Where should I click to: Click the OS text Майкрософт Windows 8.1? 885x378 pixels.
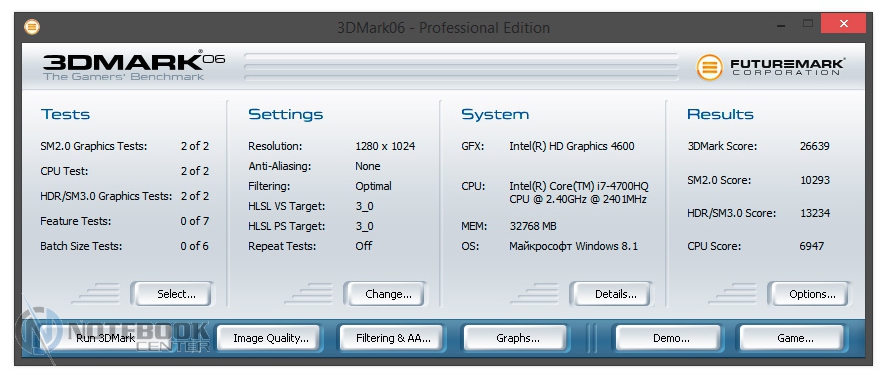(573, 246)
